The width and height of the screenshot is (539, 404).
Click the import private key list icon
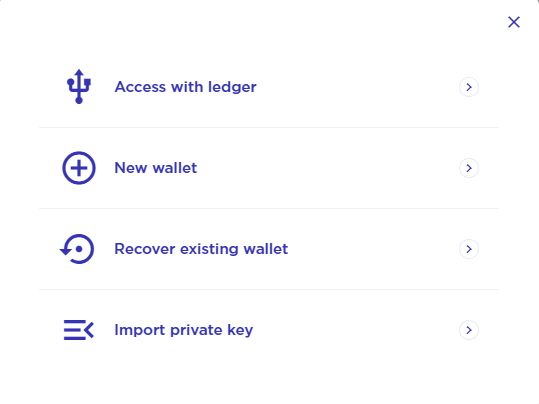pyautogui.click(x=79, y=330)
